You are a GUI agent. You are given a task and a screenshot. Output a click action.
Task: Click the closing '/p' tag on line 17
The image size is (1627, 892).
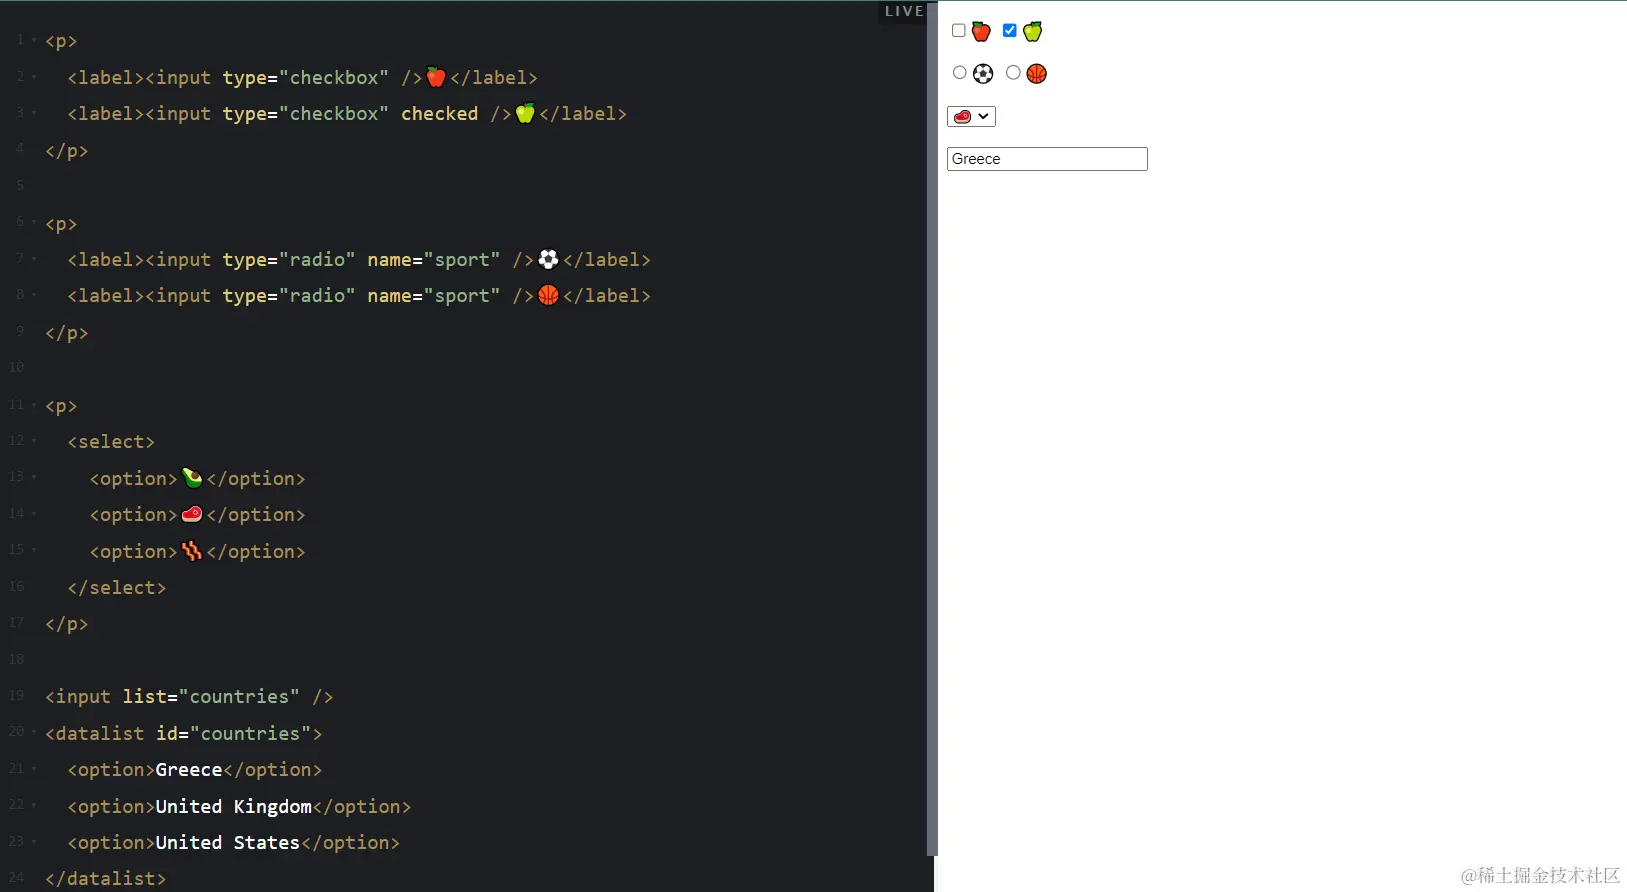(x=67, y=624)
